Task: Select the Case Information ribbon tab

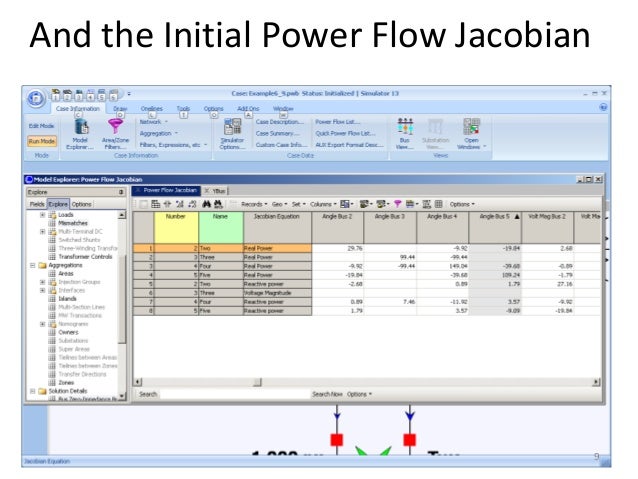Action: pyautogui.click(x=78, y=109)
